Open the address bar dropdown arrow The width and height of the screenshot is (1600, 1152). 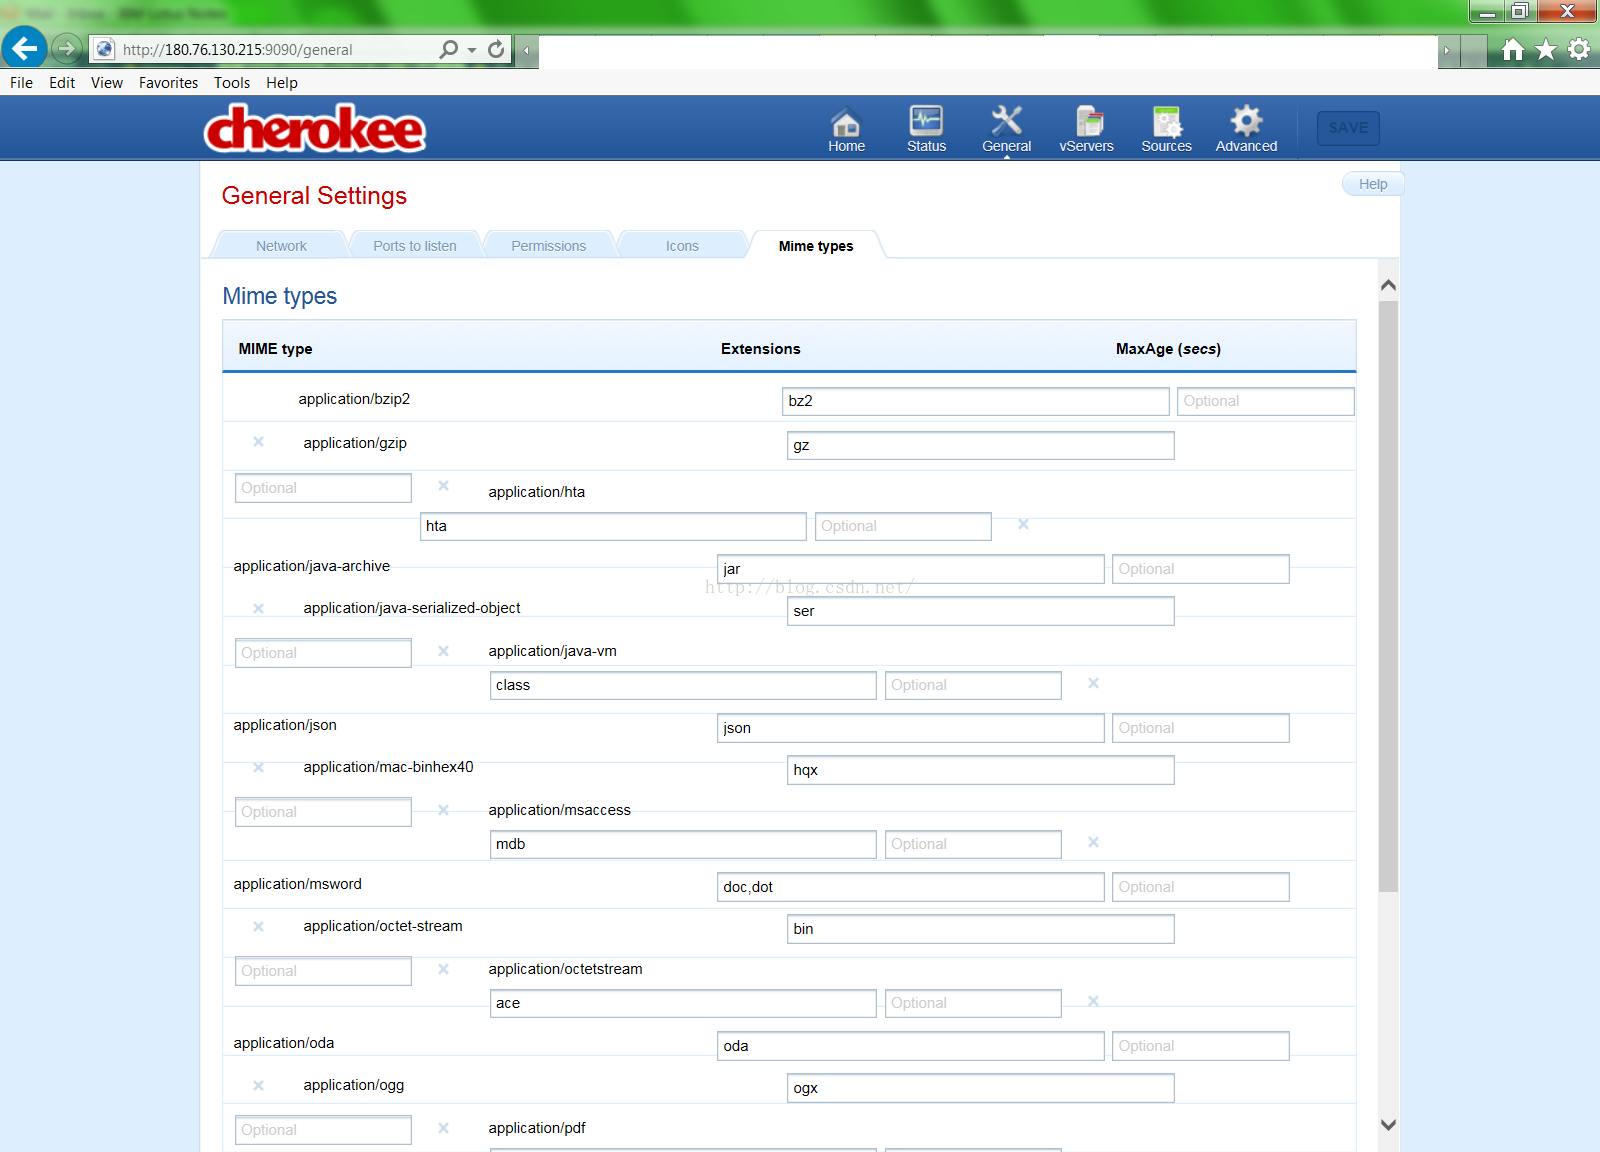471,50
